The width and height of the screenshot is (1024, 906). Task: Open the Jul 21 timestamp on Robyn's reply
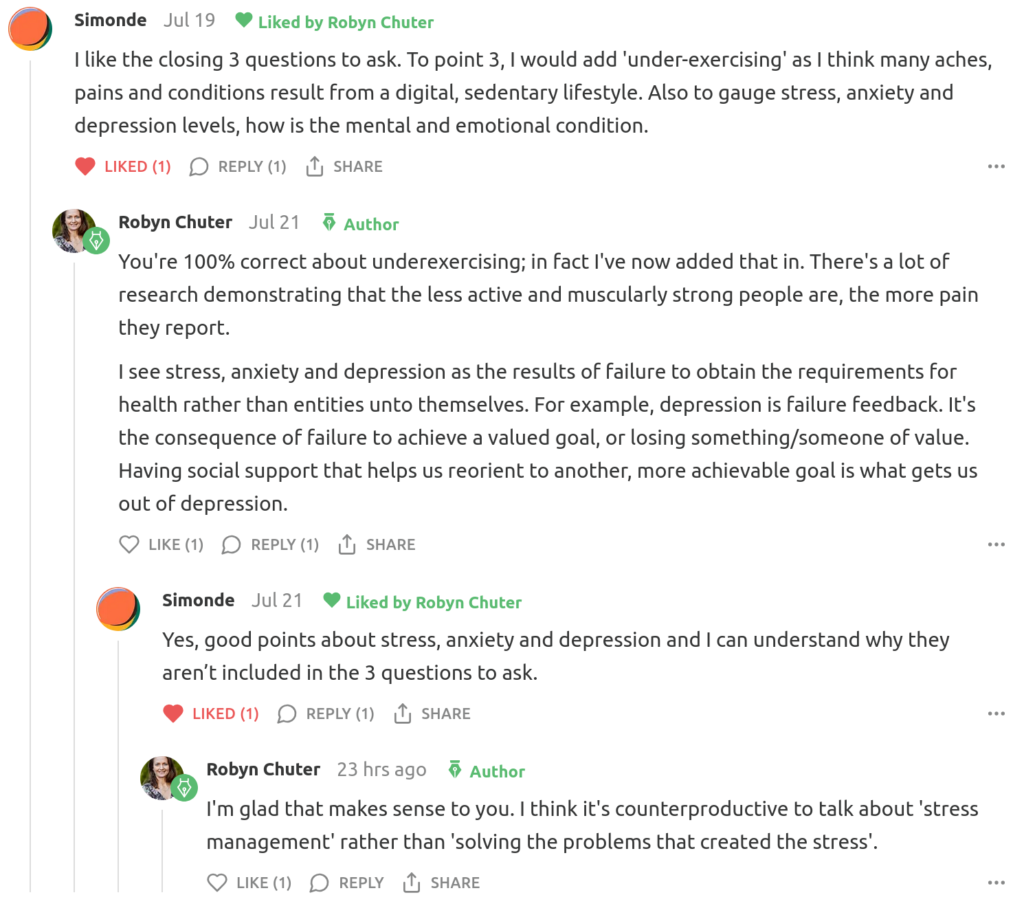point(274,222)
